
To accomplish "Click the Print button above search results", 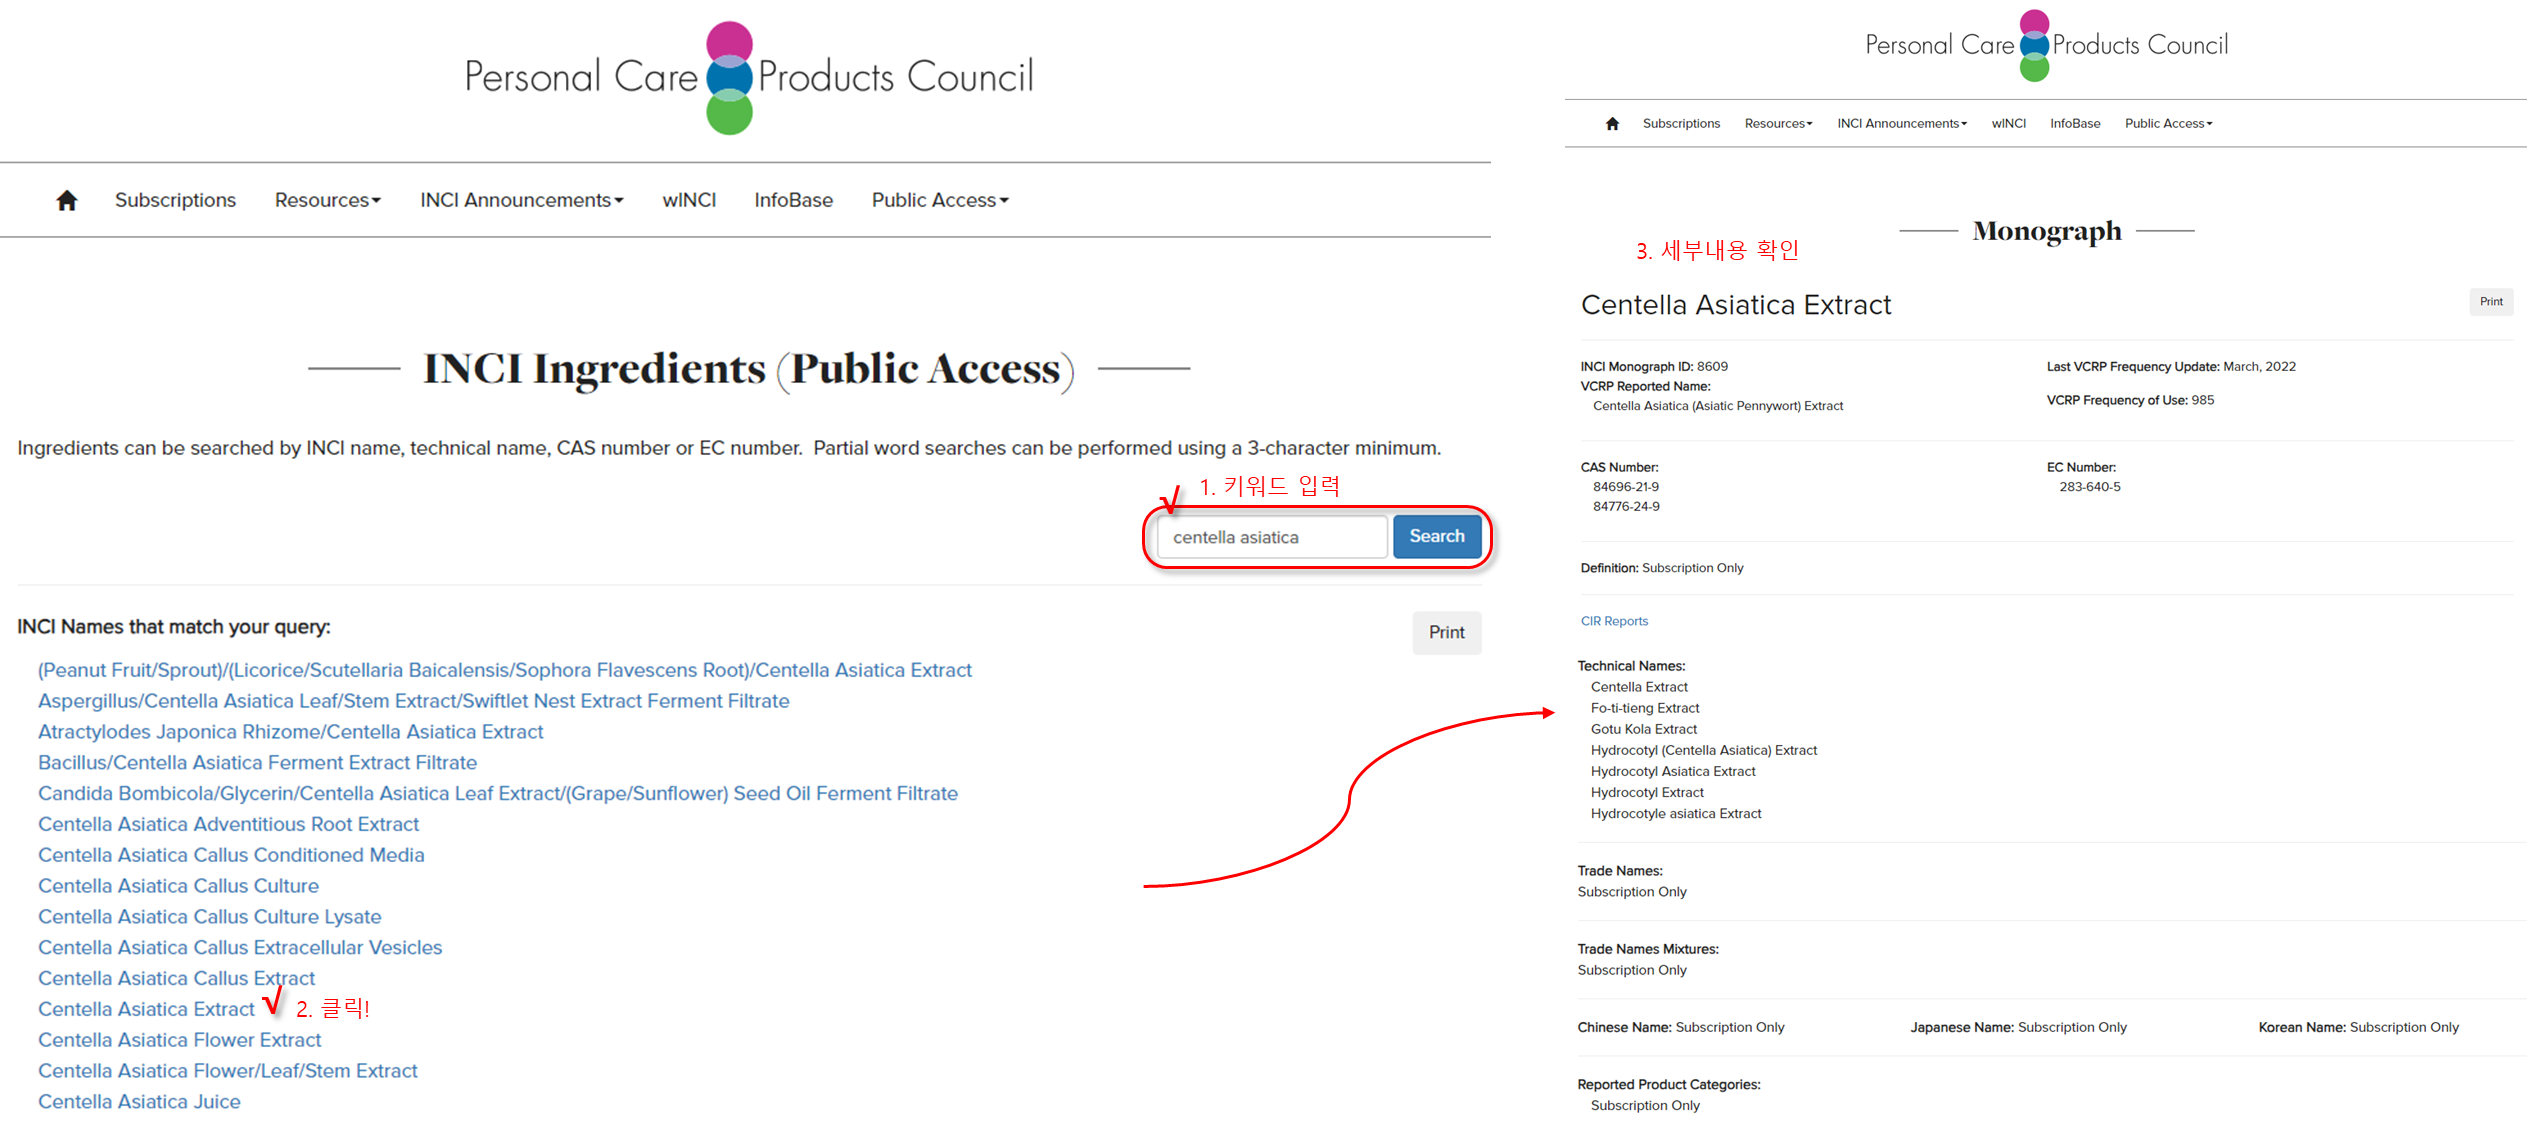I will (x=1446, y=632).
